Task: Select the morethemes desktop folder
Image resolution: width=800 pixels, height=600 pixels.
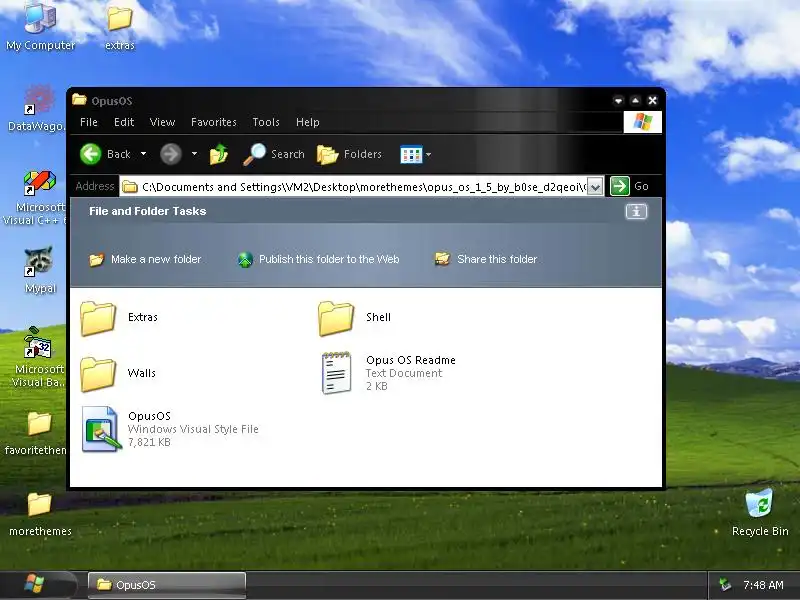Action: pos(39,504)
